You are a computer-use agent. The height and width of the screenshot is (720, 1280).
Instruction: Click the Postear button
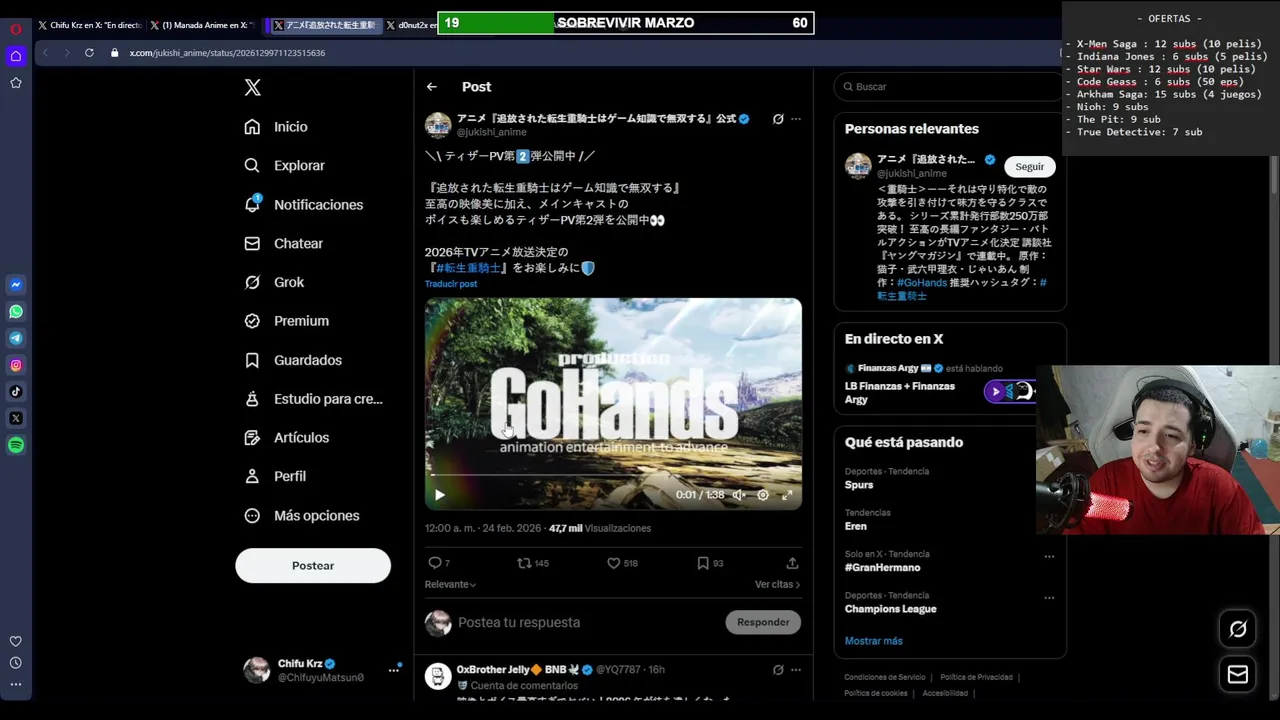(x=313, y=566)
